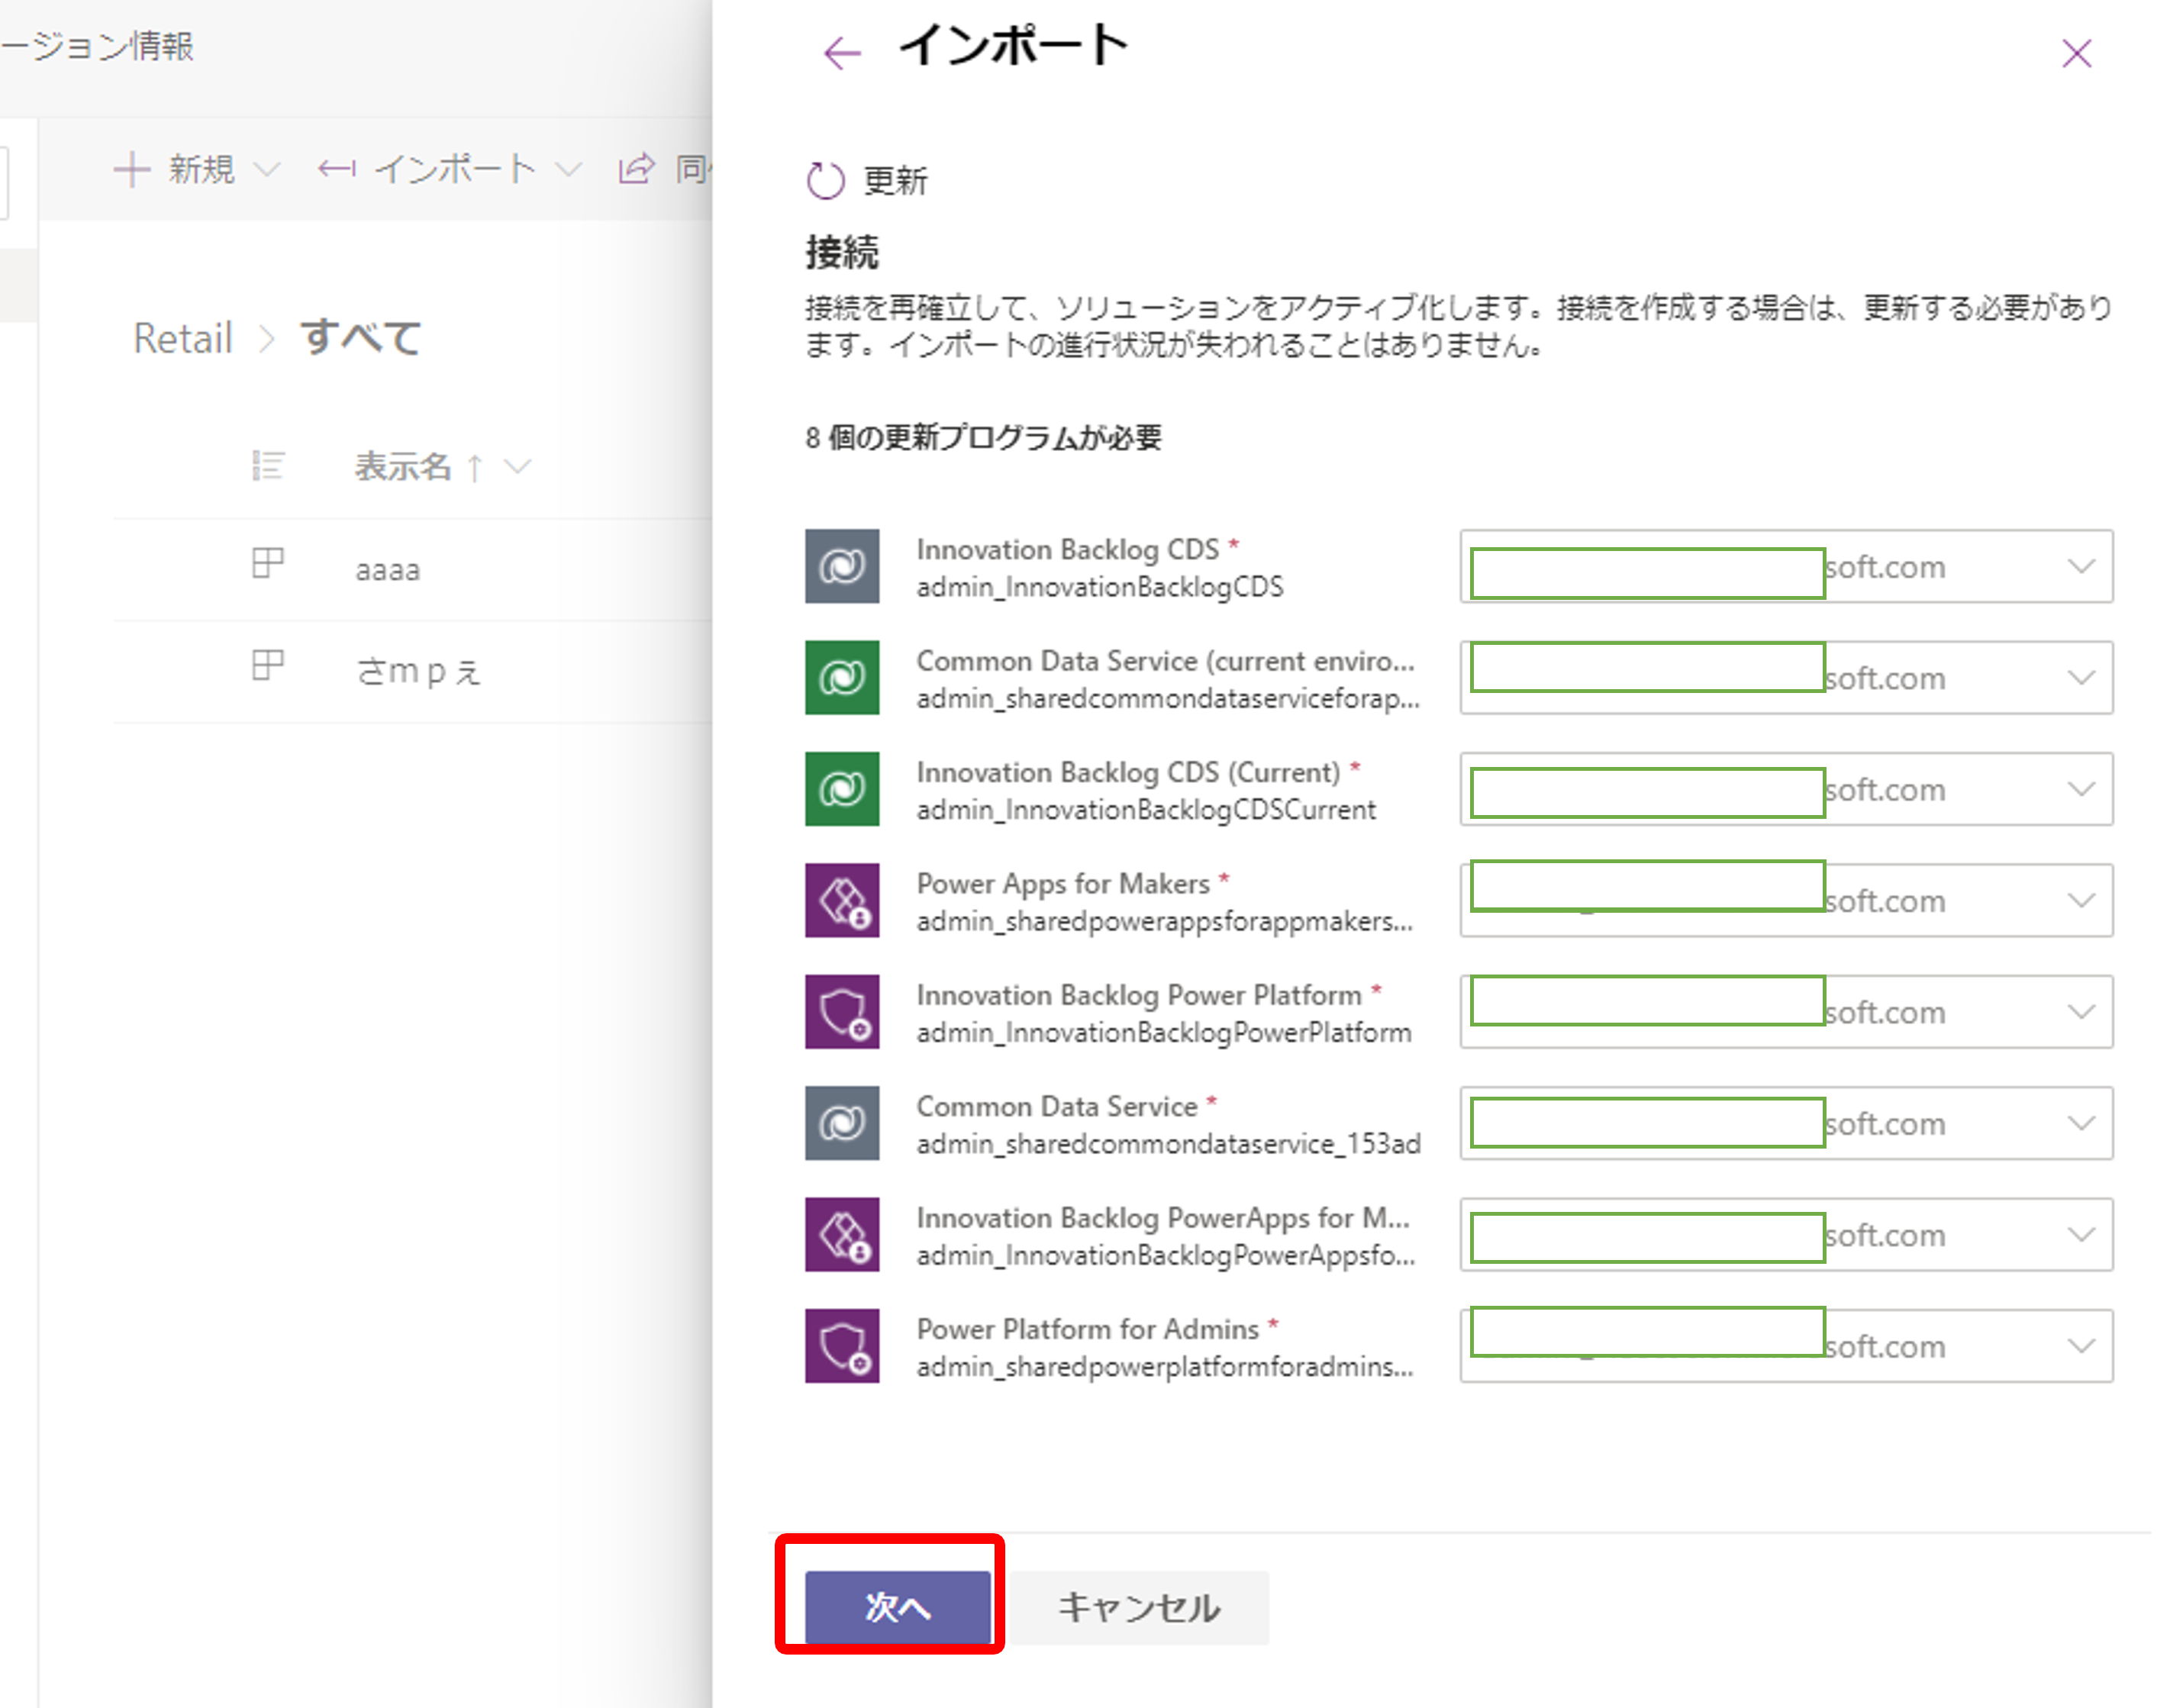This screenshot has height=1708, width=2170.
Task: Click the 接続 heading
Action: point(842,252)
